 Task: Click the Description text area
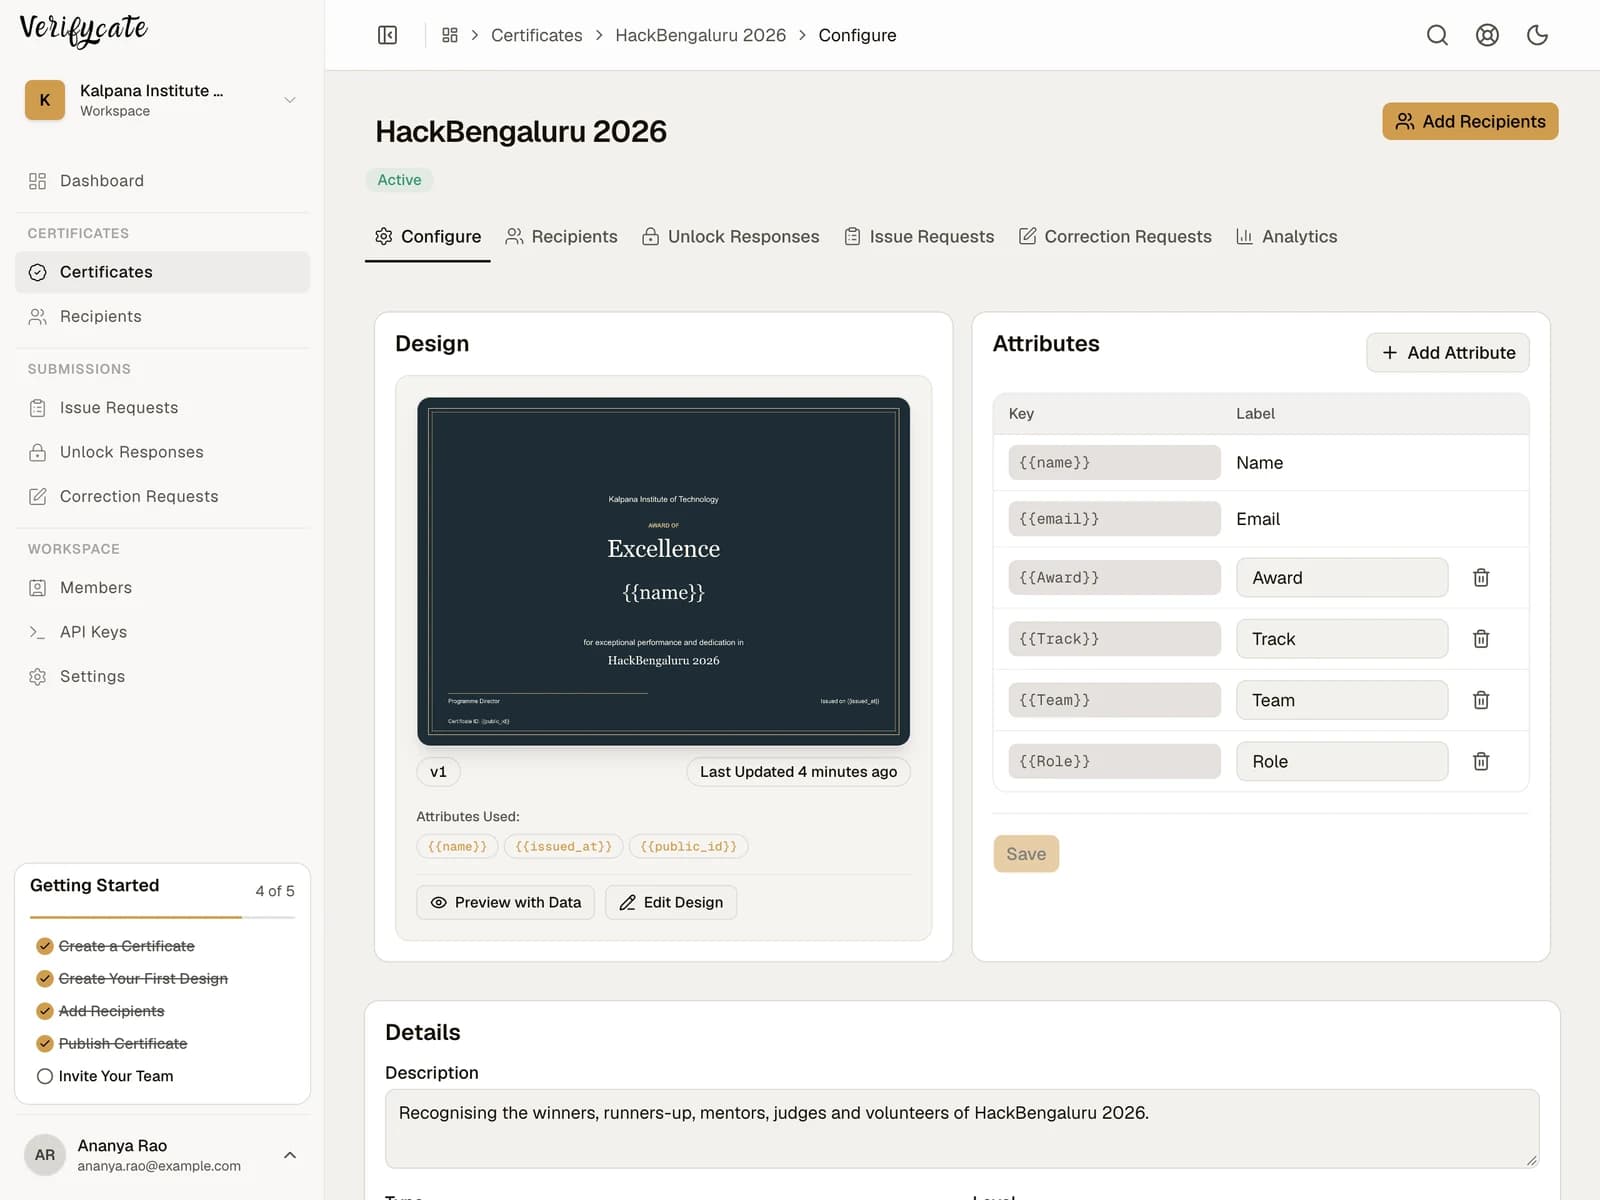[x=962, y=1129]
